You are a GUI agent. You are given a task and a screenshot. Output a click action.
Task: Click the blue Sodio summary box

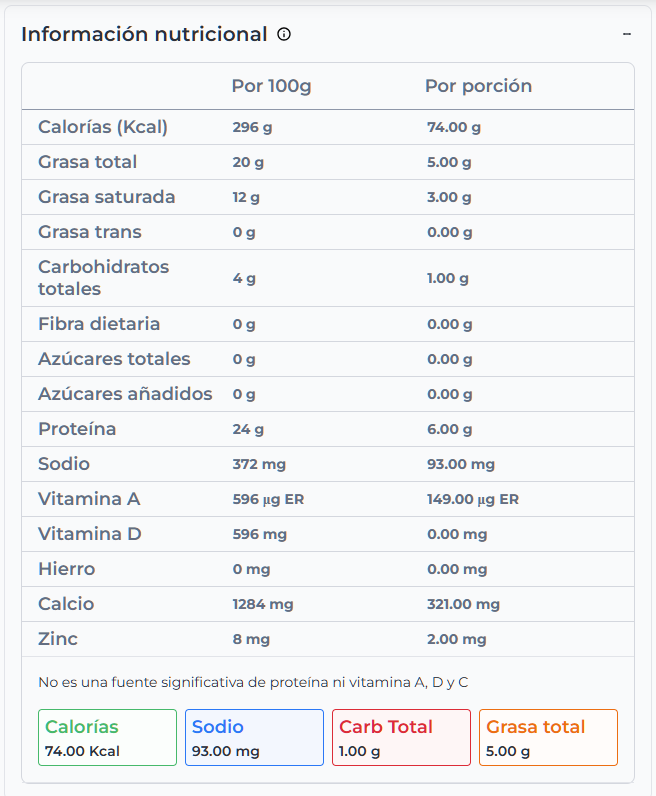pyautogui.click(x=254, y=738)
